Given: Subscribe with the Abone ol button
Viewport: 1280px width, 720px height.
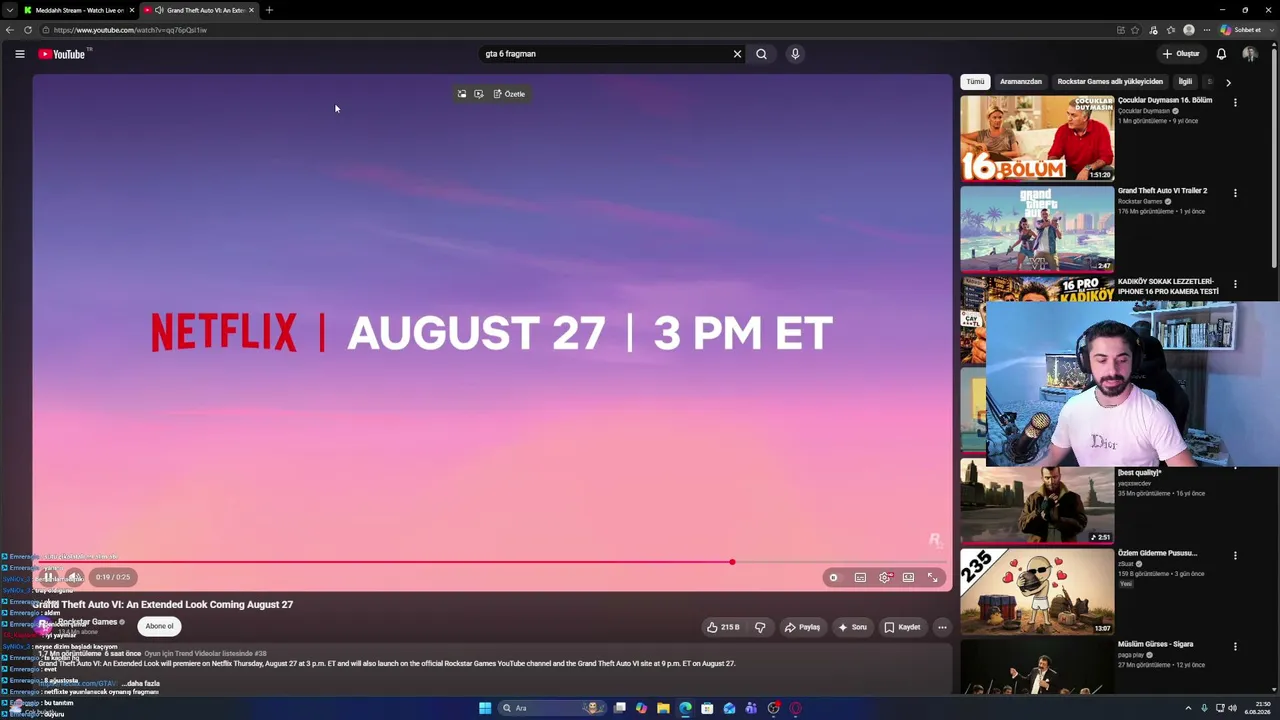Looking at the screenshot, I should point(159,626).
